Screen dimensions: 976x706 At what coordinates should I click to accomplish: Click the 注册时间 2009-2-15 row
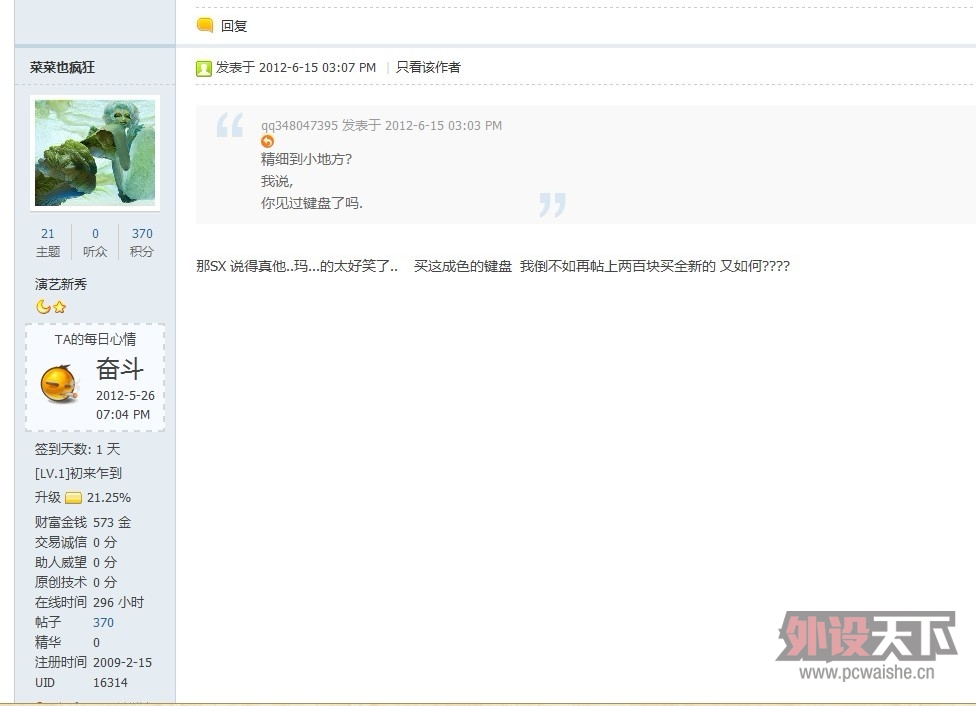pyautogui.click(x=93, y=662)
